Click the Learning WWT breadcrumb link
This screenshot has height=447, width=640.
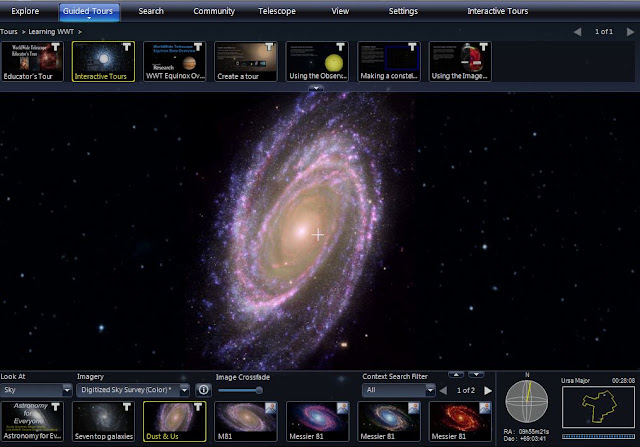(x=51, y=31)
